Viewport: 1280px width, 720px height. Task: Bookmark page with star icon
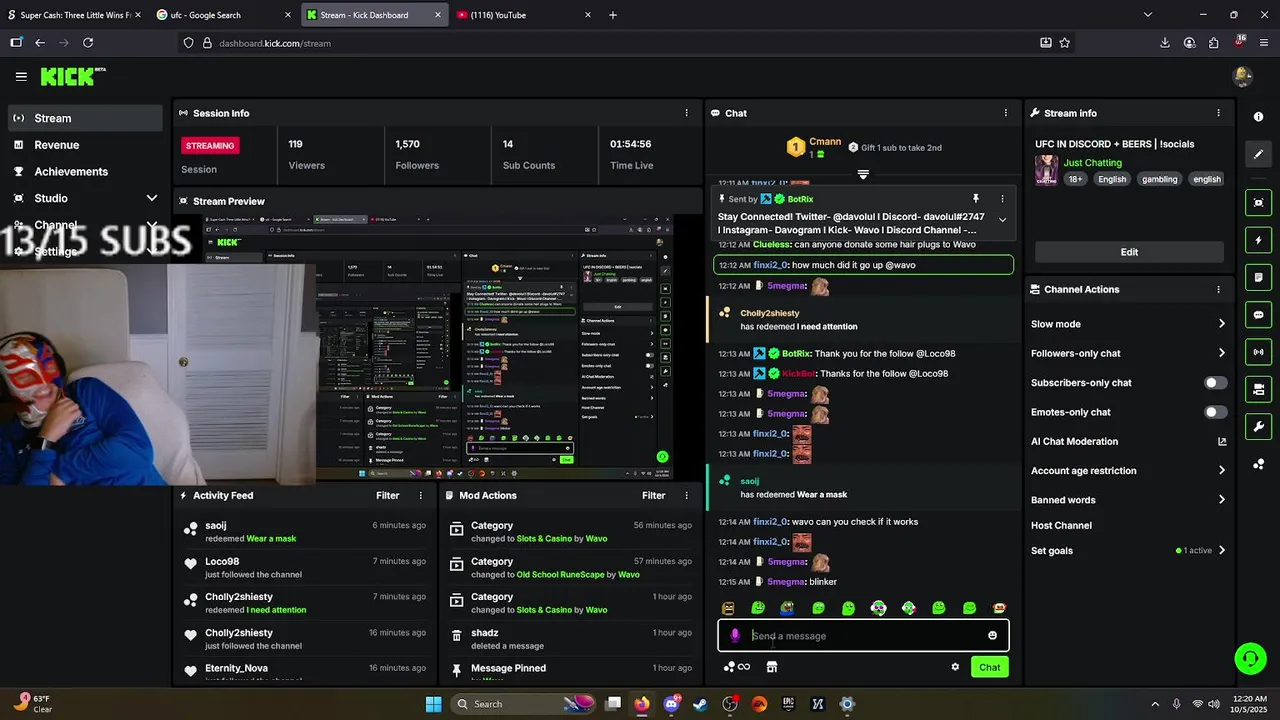click(1065, 43)
